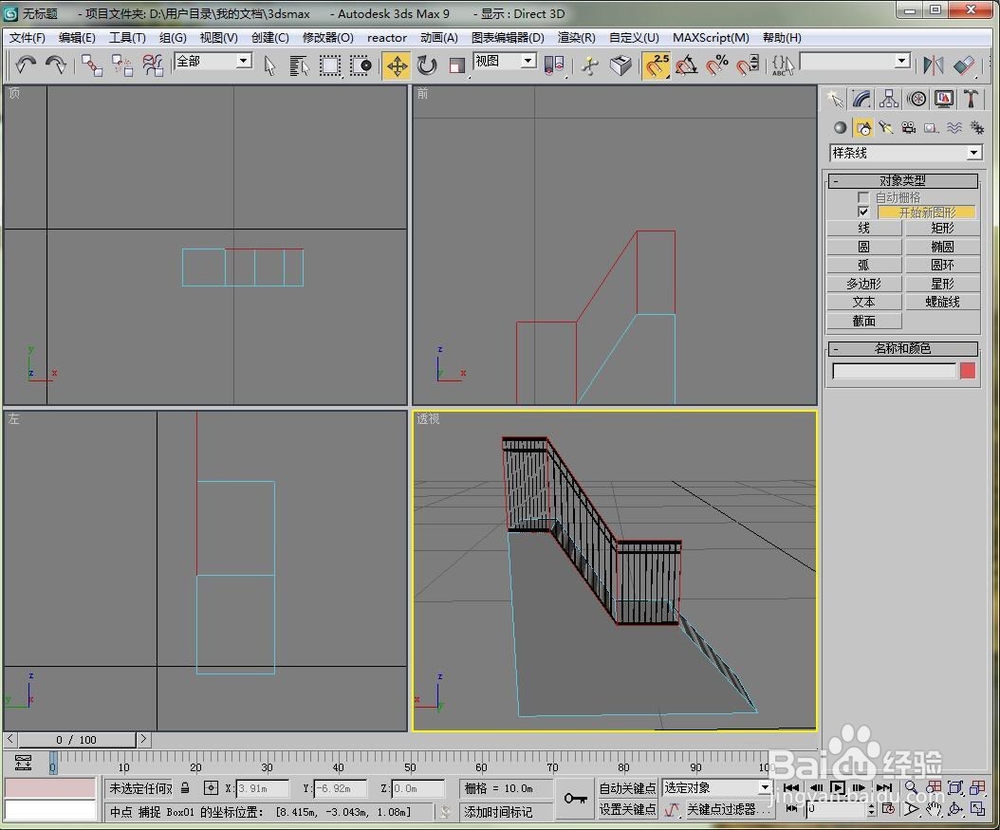The width and height of the screenshot is (1000, 830).
Task: Open the MAXScript(M) menu
Action: [710, 38]
